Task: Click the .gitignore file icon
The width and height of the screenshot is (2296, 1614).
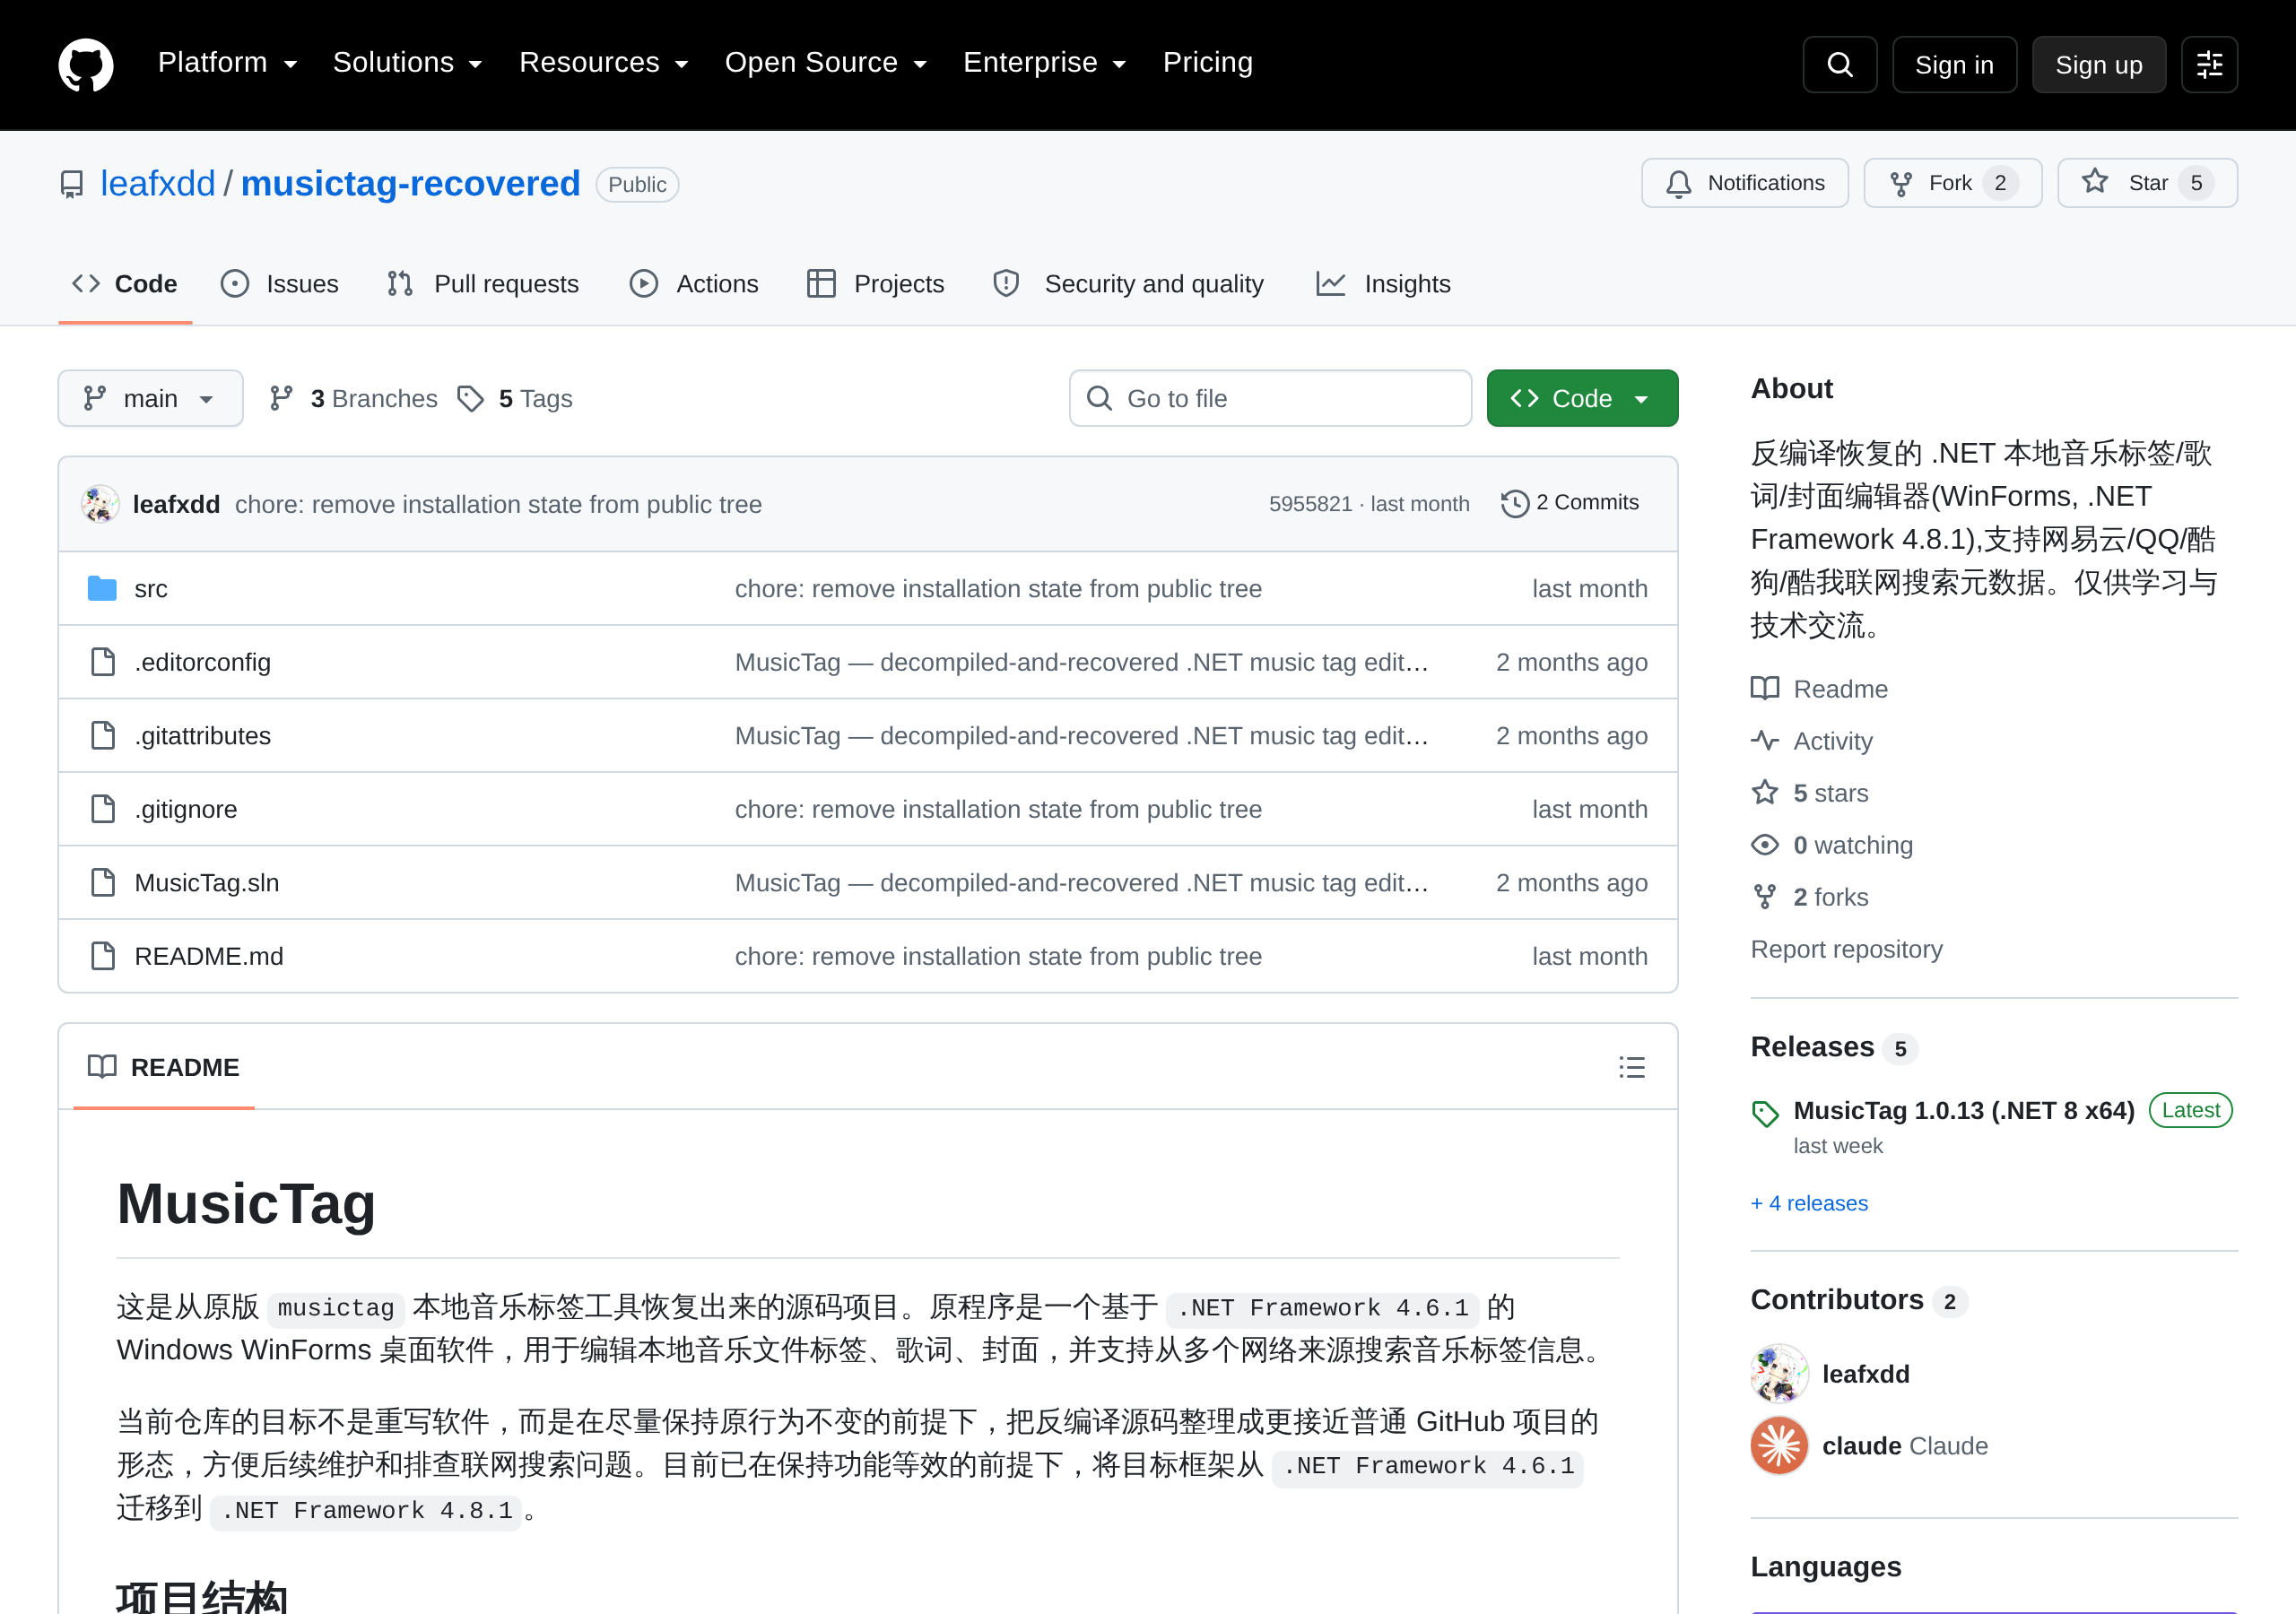Action: (103, 809)
